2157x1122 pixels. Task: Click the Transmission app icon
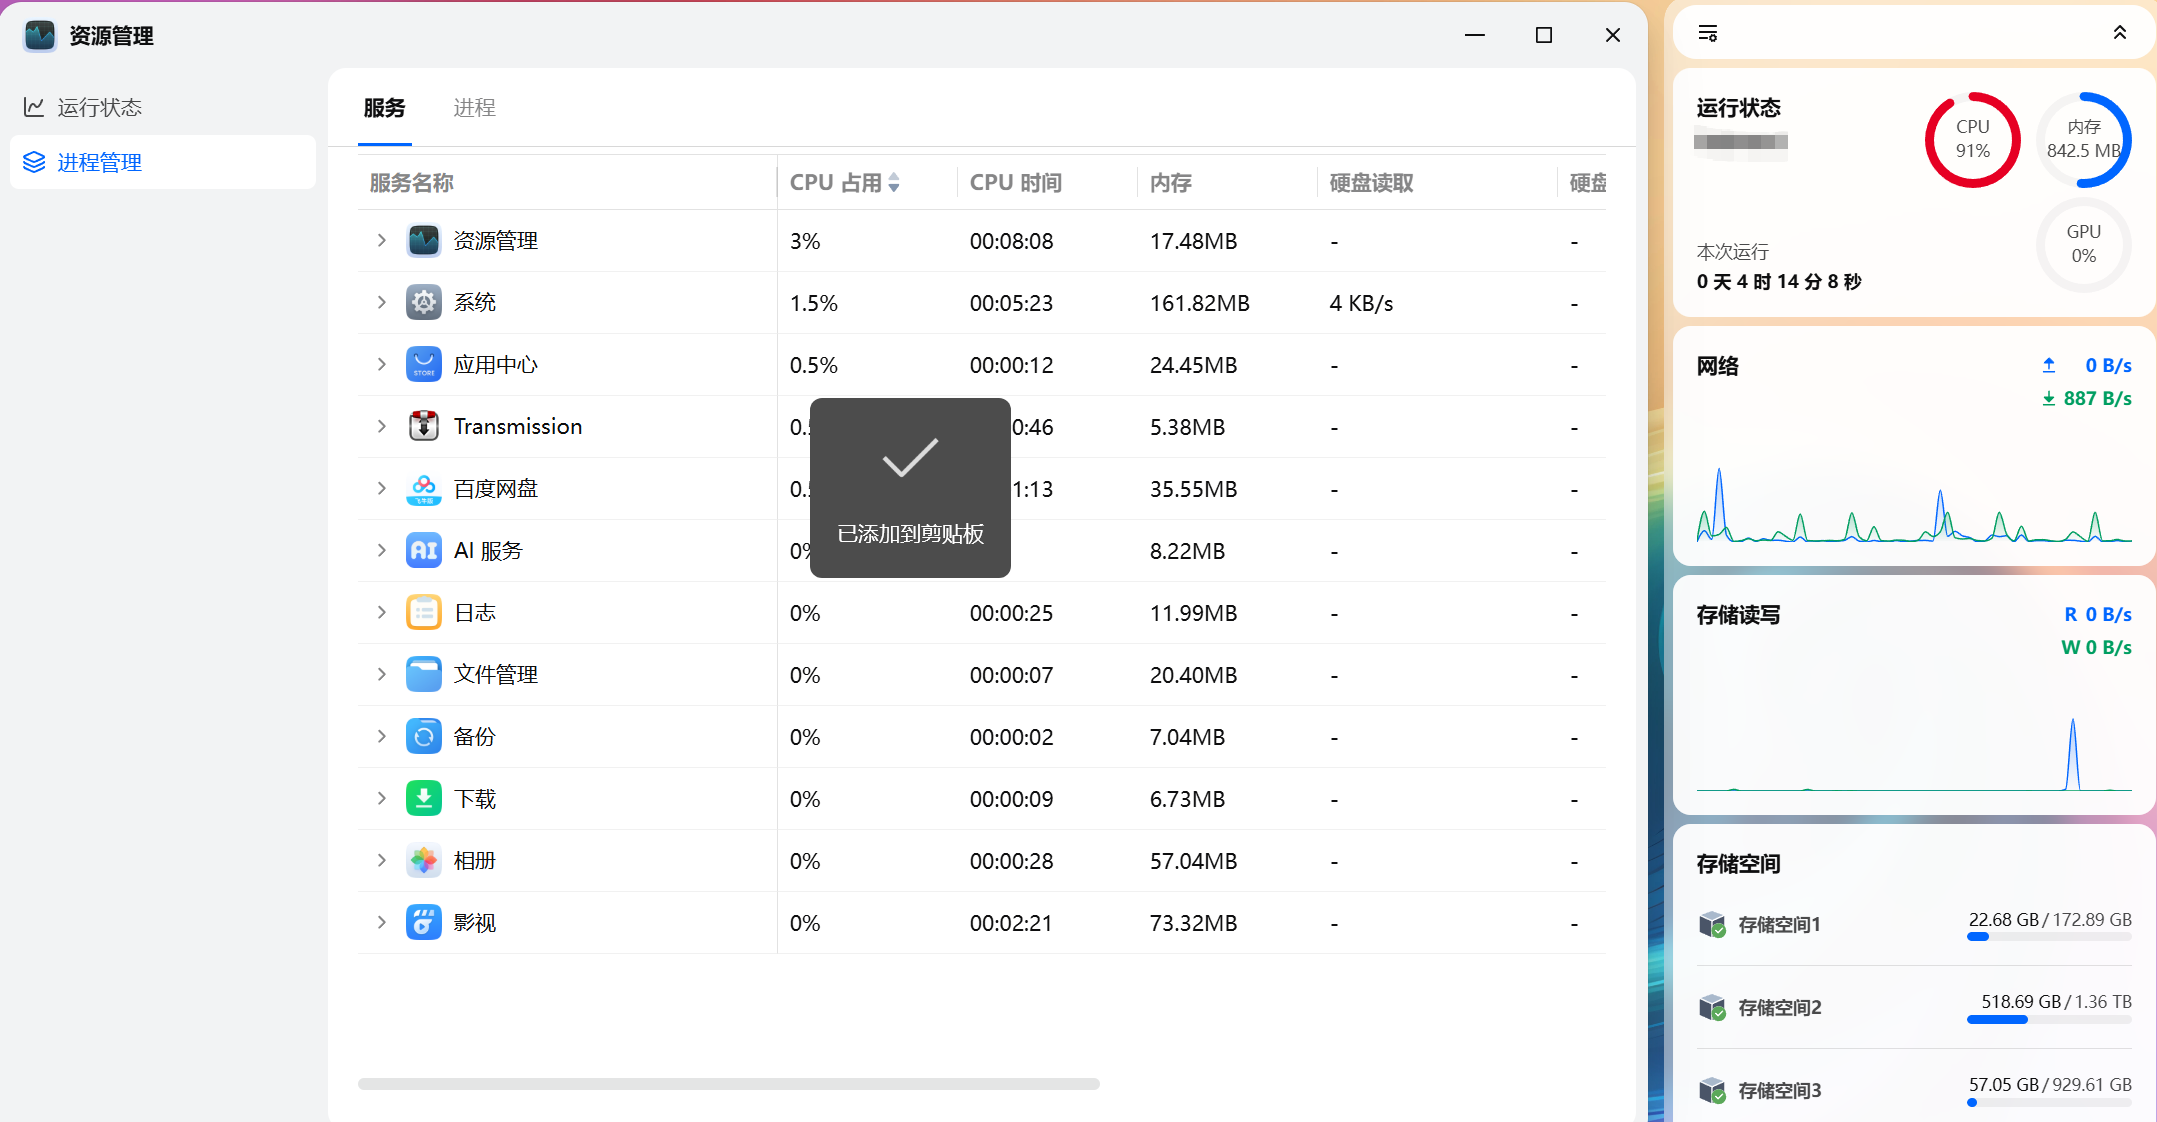tap(423, 426)
